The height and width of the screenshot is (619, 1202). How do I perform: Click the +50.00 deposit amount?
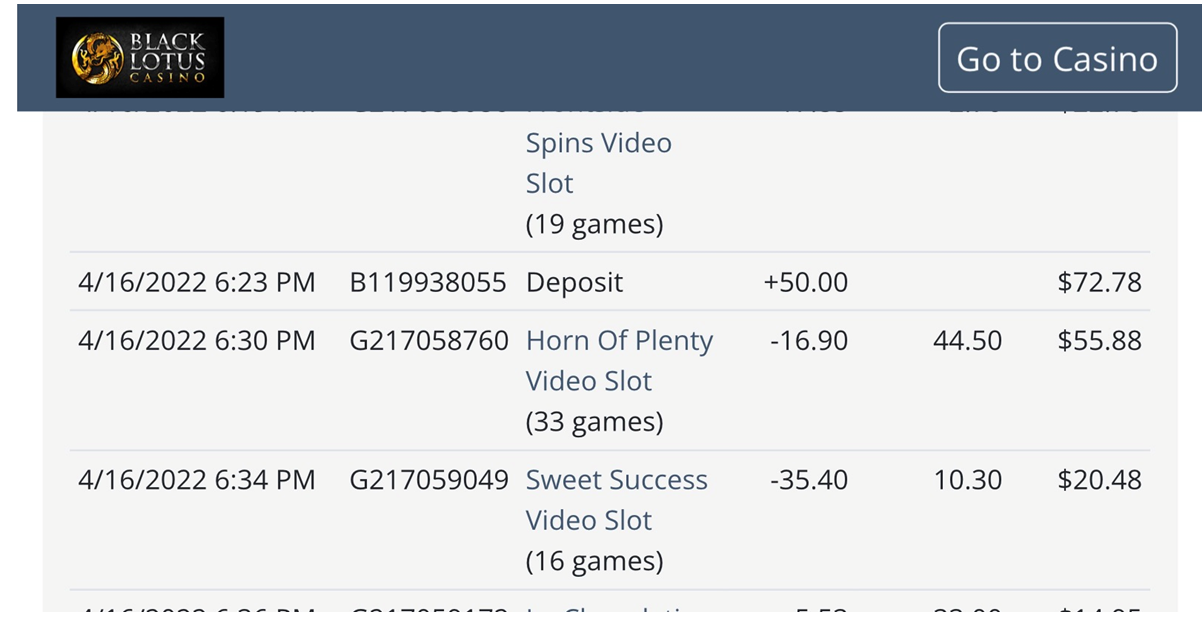coord(805,282)
